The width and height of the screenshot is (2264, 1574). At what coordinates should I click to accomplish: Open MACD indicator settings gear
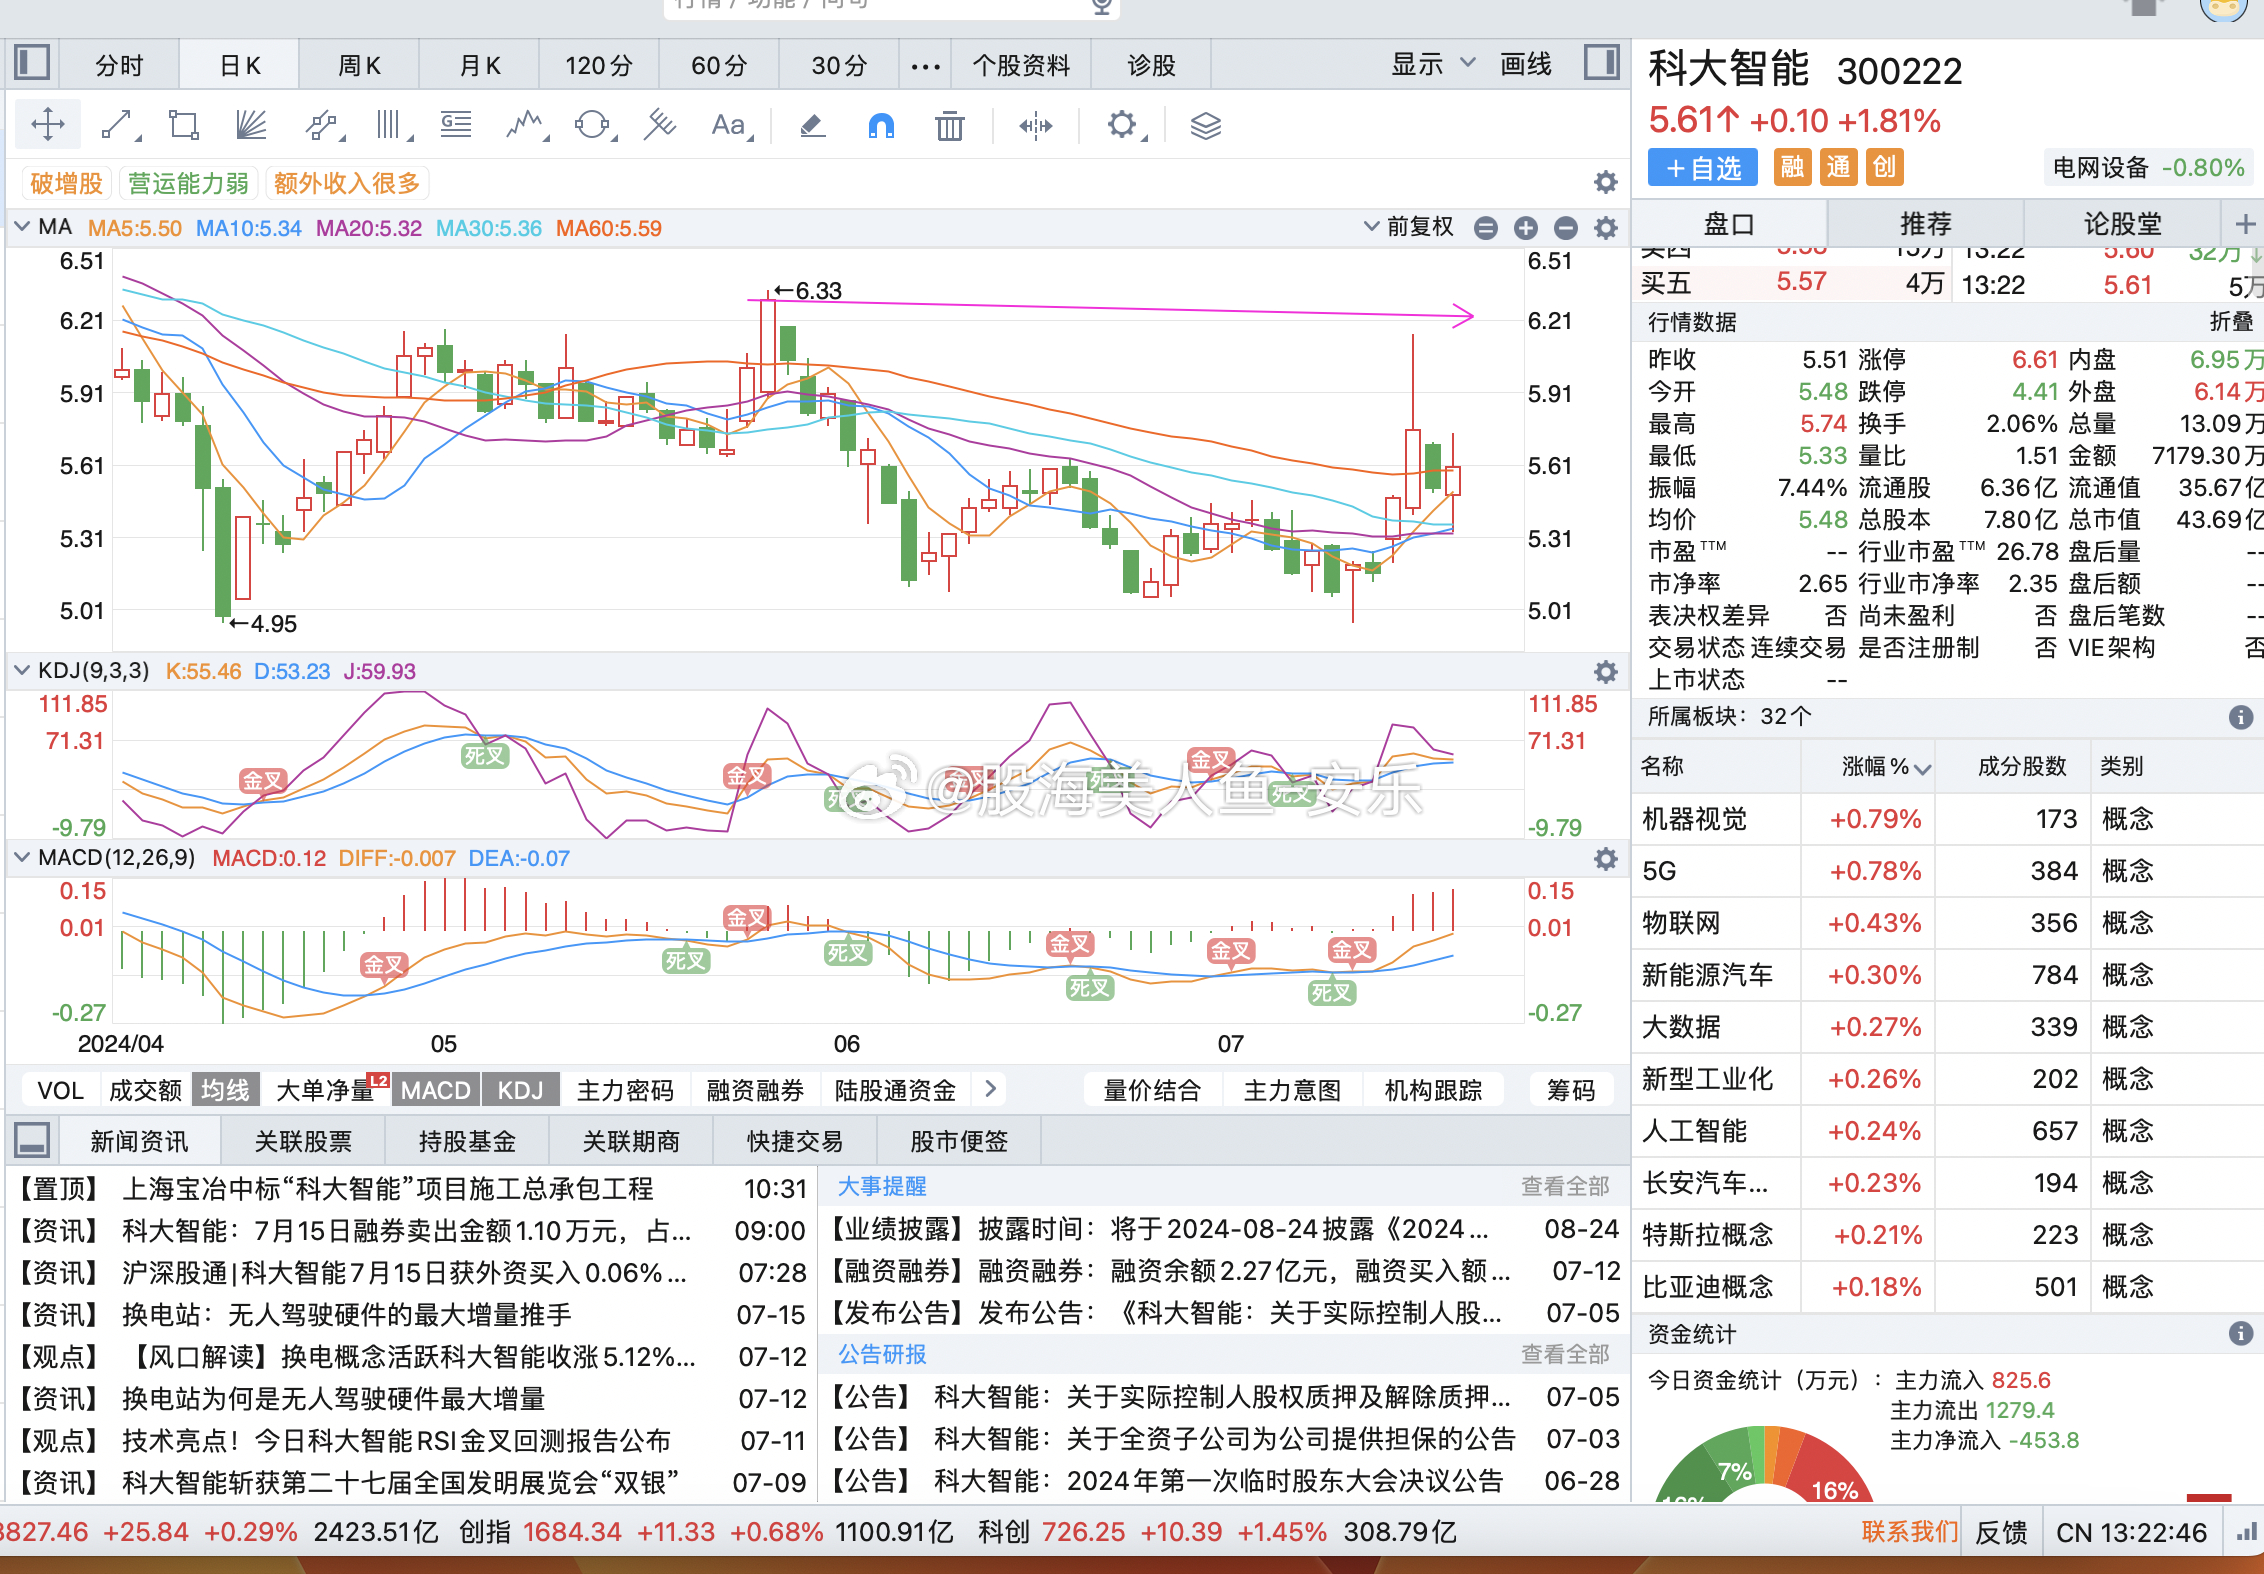1606,858
